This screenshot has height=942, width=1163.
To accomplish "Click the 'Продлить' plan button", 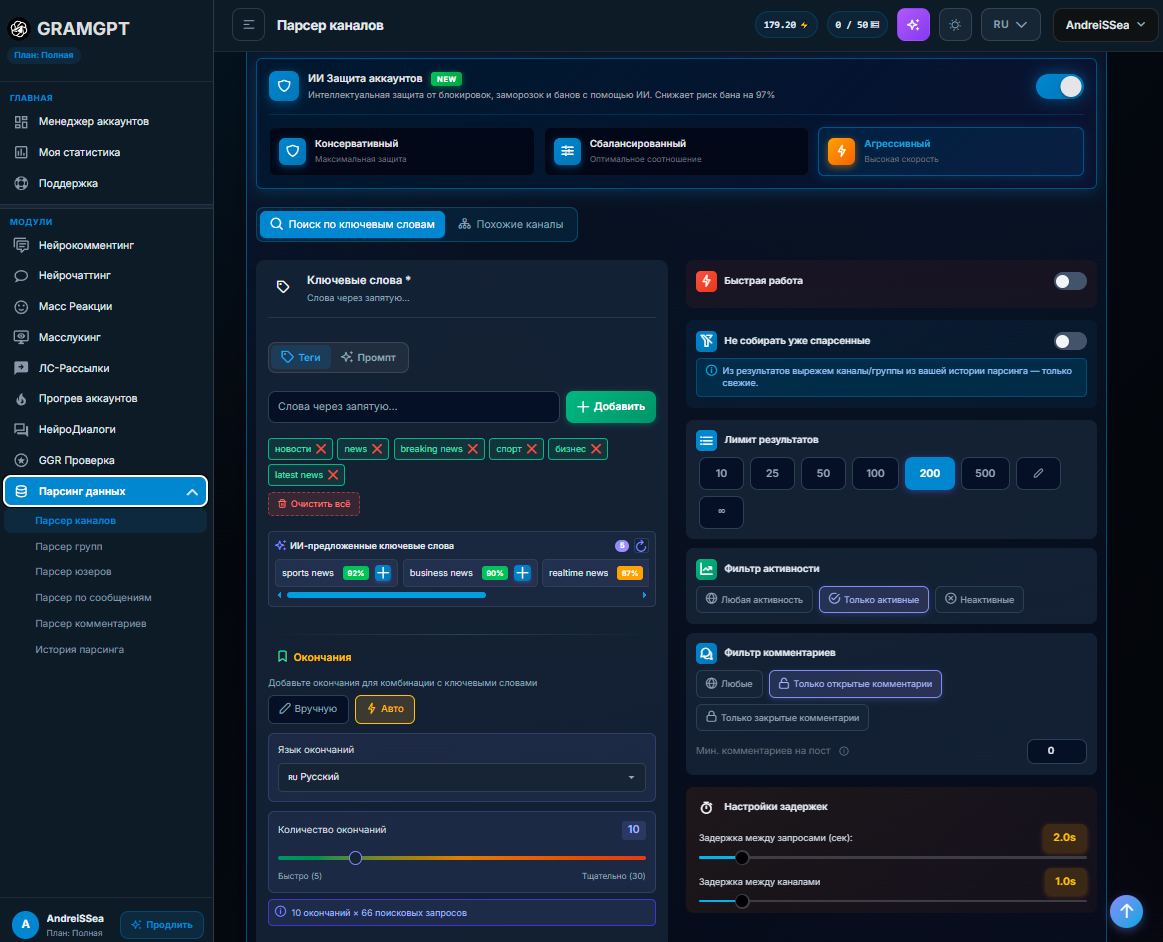I will point(162,925).
